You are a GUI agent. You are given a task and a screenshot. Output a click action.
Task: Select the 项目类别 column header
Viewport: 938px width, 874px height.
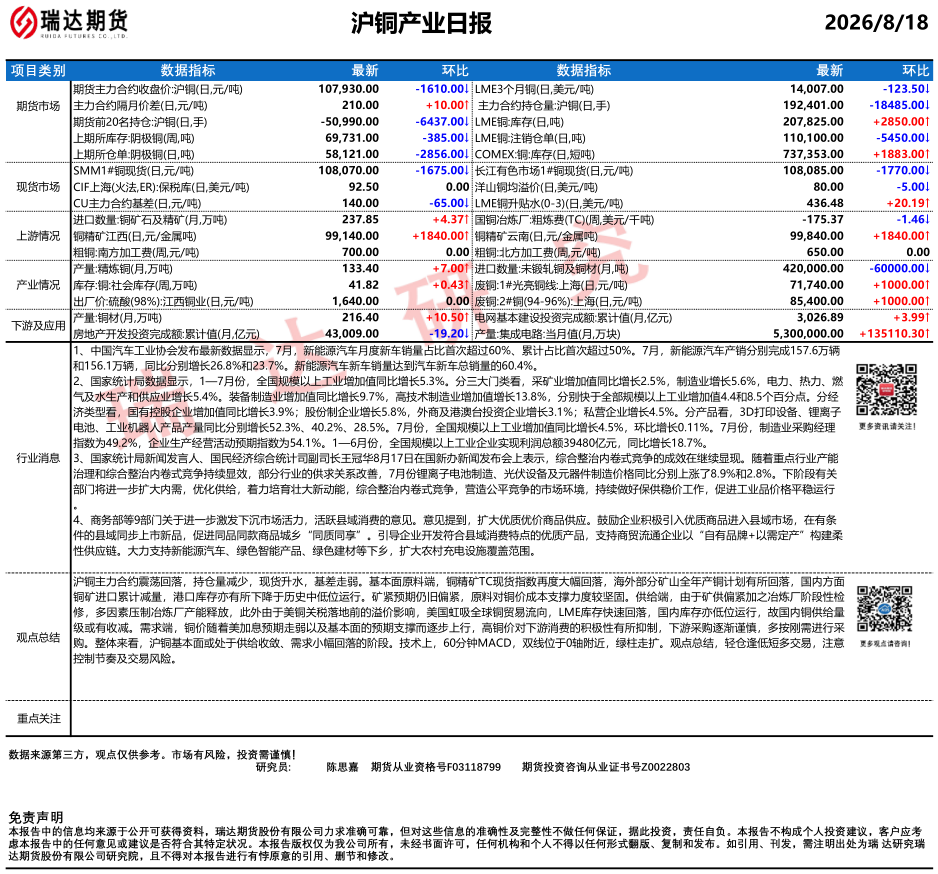[x=38, y=71]
